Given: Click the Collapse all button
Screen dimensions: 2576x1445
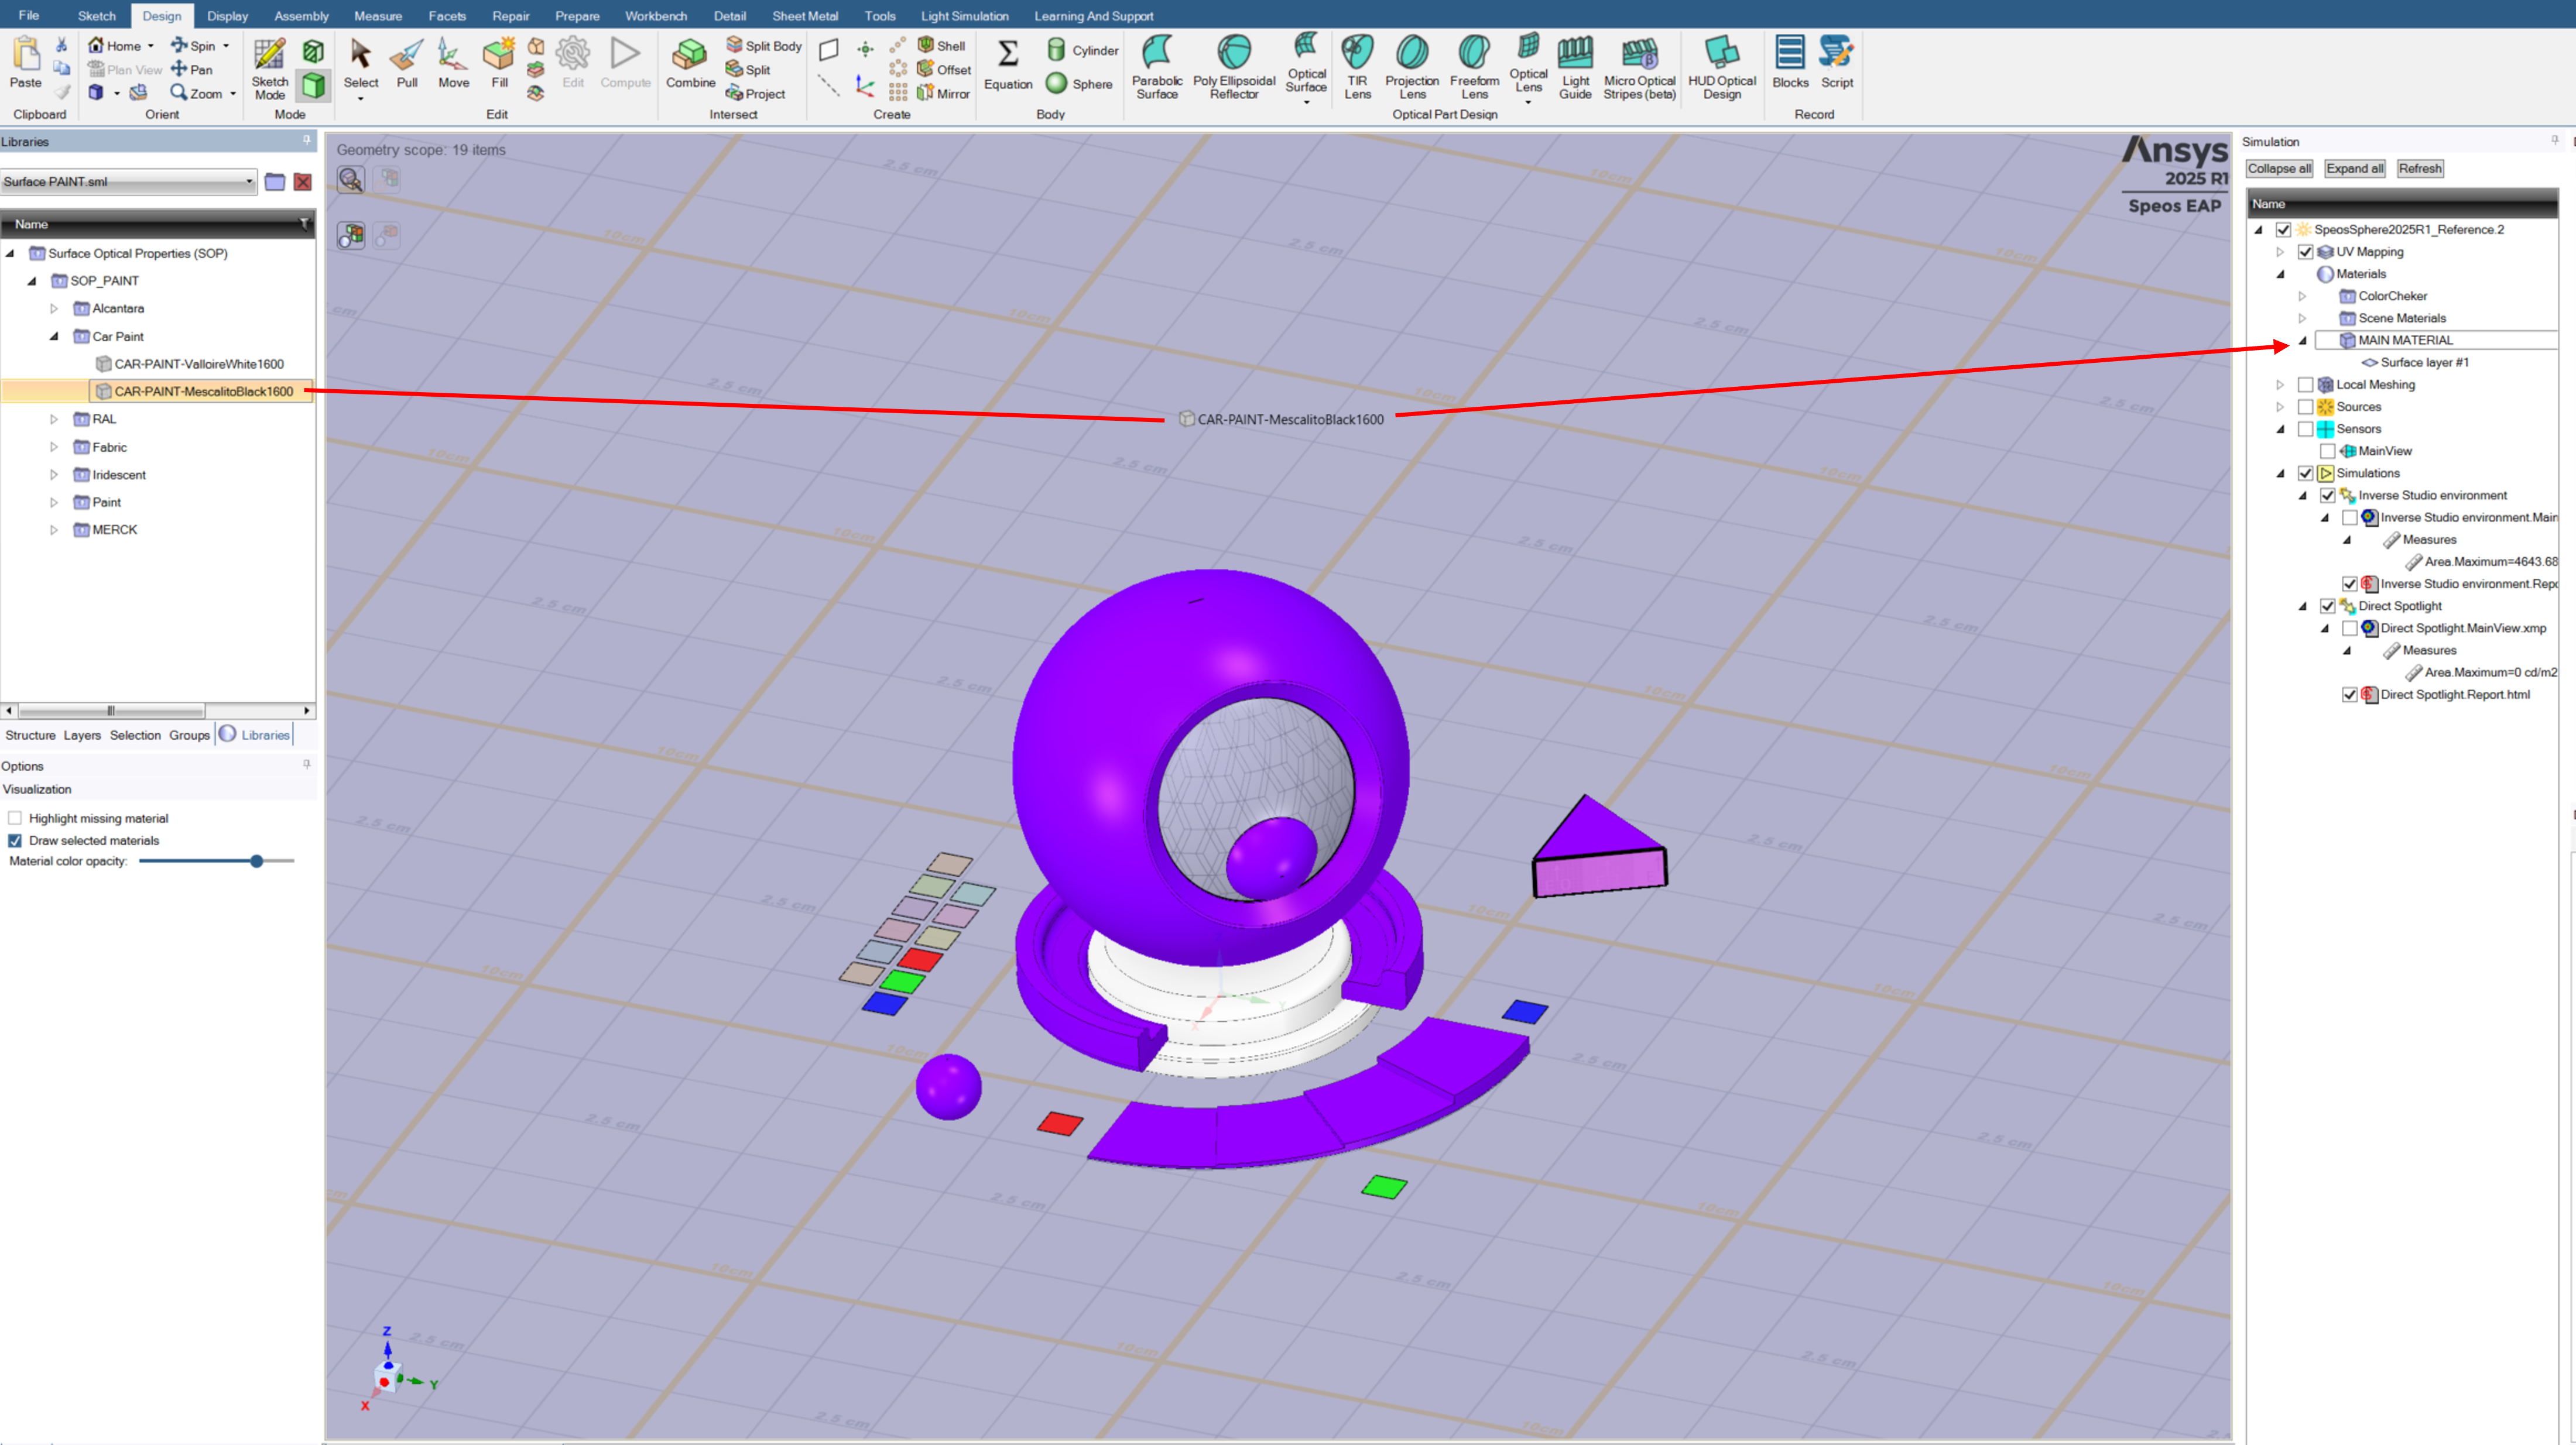Looking at the screenshot, I should point(2279,169).
